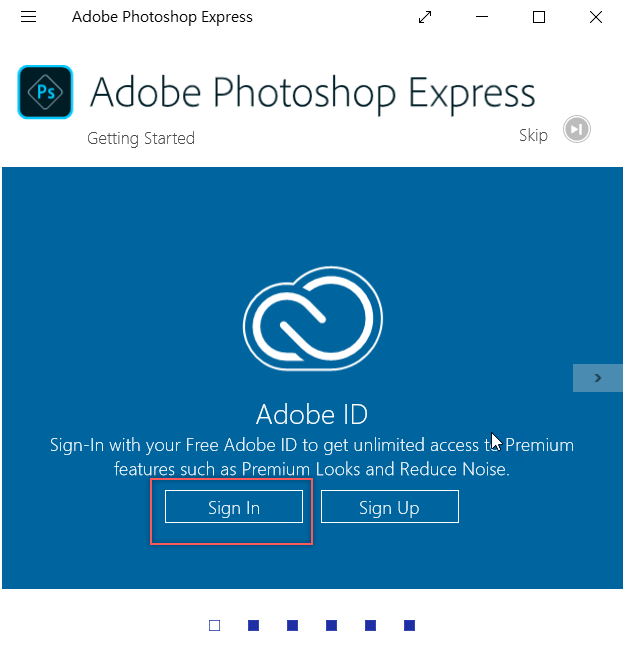Click the Skip text link
This screenshot has height=661, width=625.
point(533,135)
